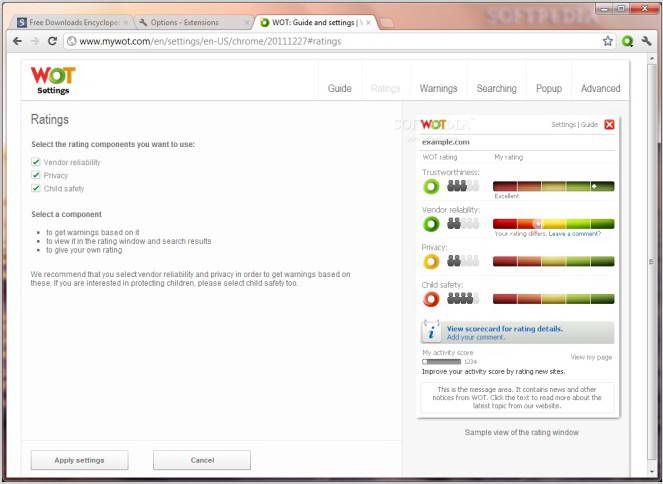Close the WOT rating window sample
Viewport: 663px width, 484px height.
tap(609, 124)
